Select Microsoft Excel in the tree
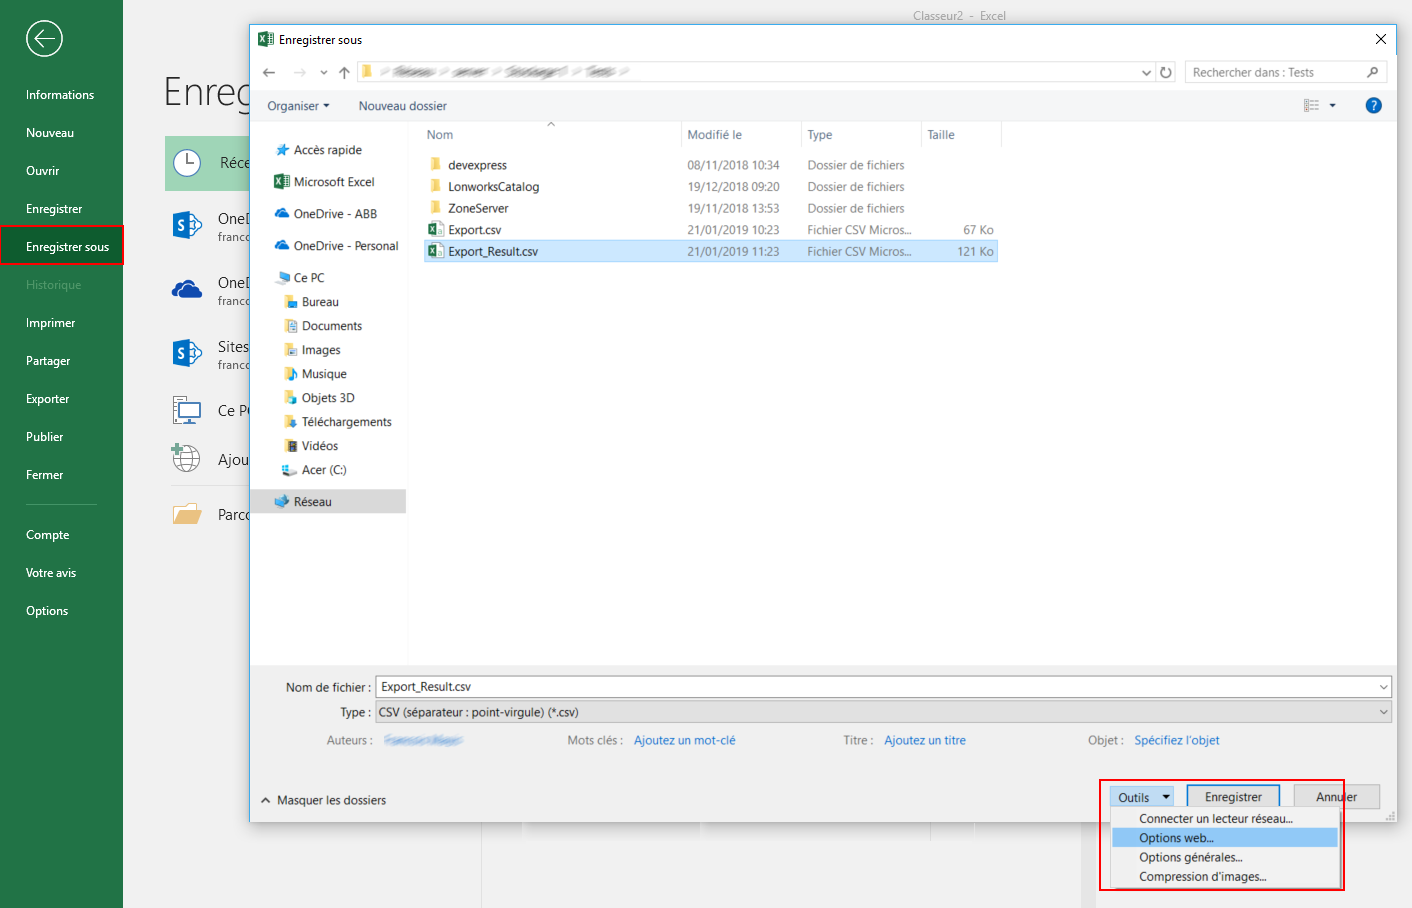The image size is (1412, 908). [334, 182]
